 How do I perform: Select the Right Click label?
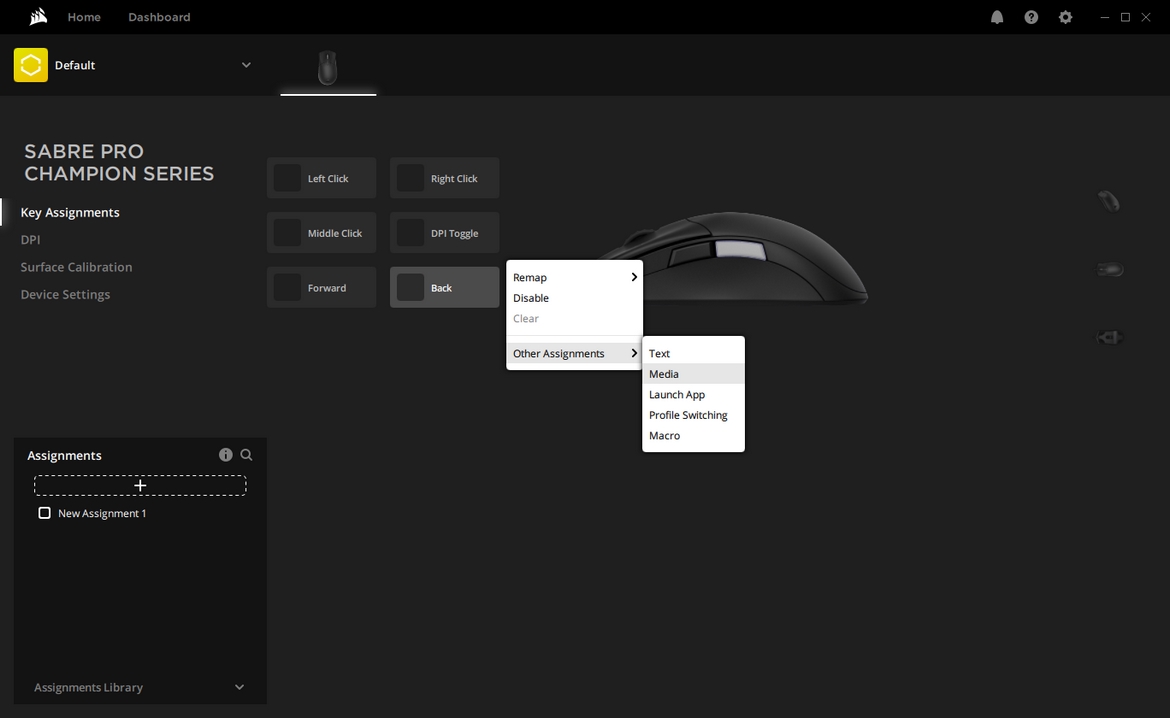[x=454, y=178]
